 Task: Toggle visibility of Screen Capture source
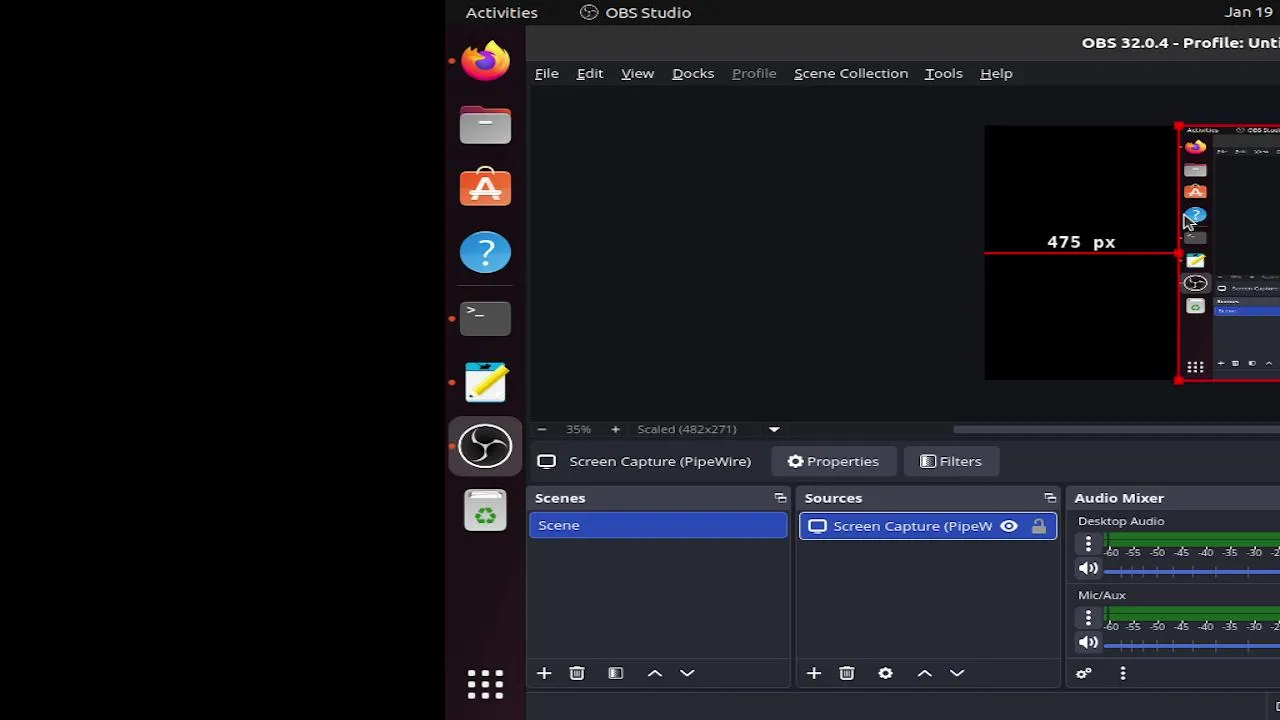[x=1009, y=526]
